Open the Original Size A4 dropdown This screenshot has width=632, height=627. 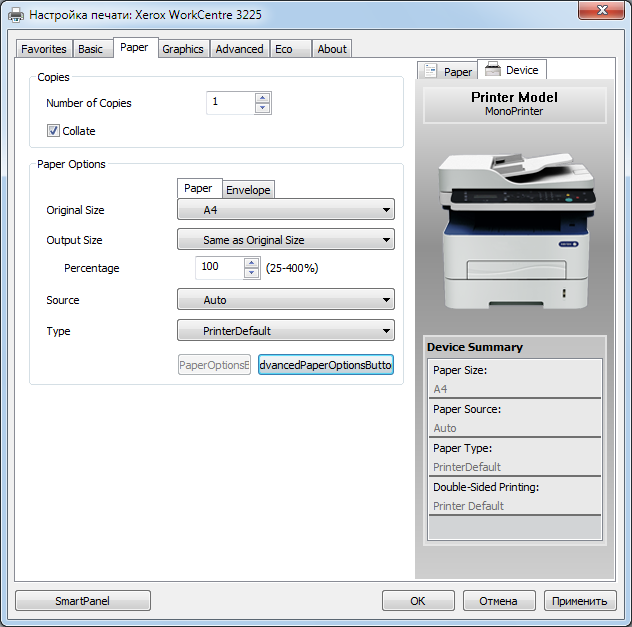pos(286,210)
